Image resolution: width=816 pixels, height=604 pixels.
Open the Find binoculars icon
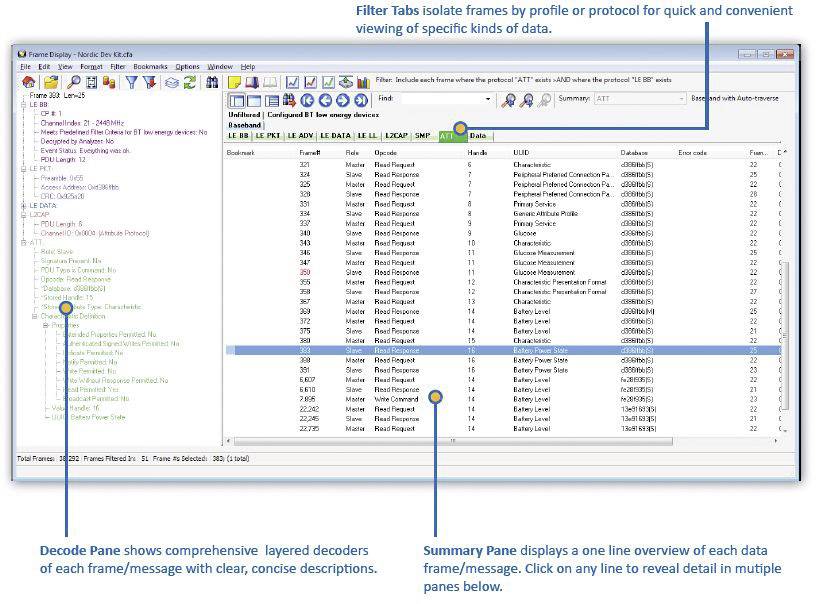point(213,82)
